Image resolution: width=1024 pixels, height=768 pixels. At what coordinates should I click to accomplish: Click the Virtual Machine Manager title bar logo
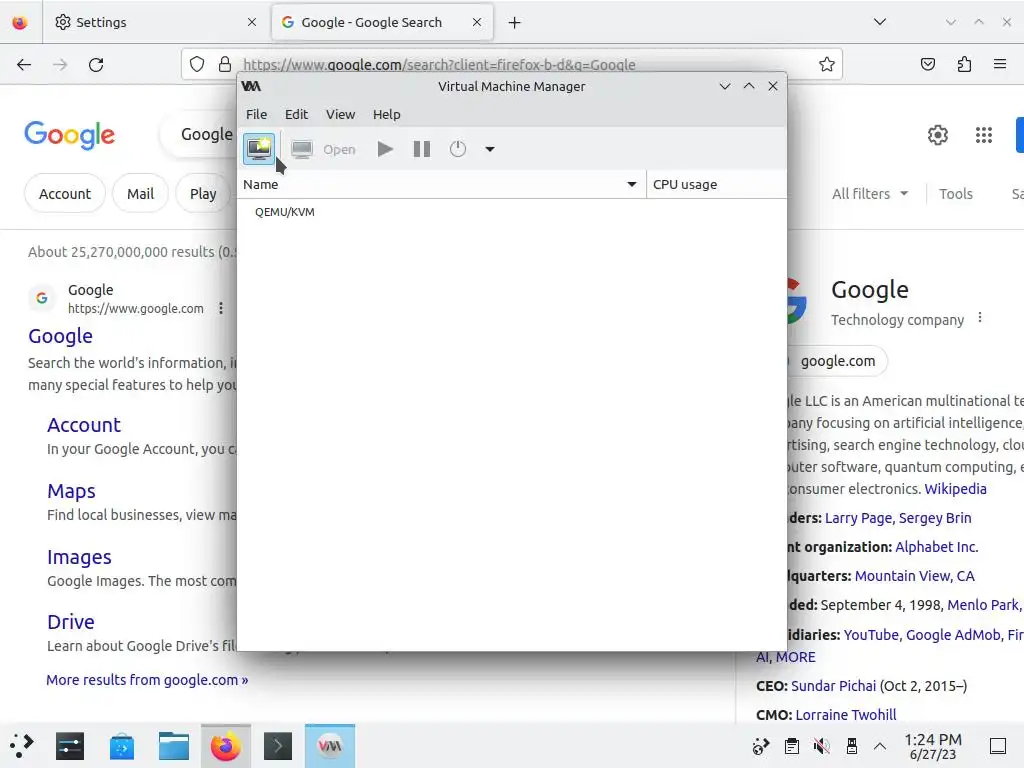coord(251,86)
